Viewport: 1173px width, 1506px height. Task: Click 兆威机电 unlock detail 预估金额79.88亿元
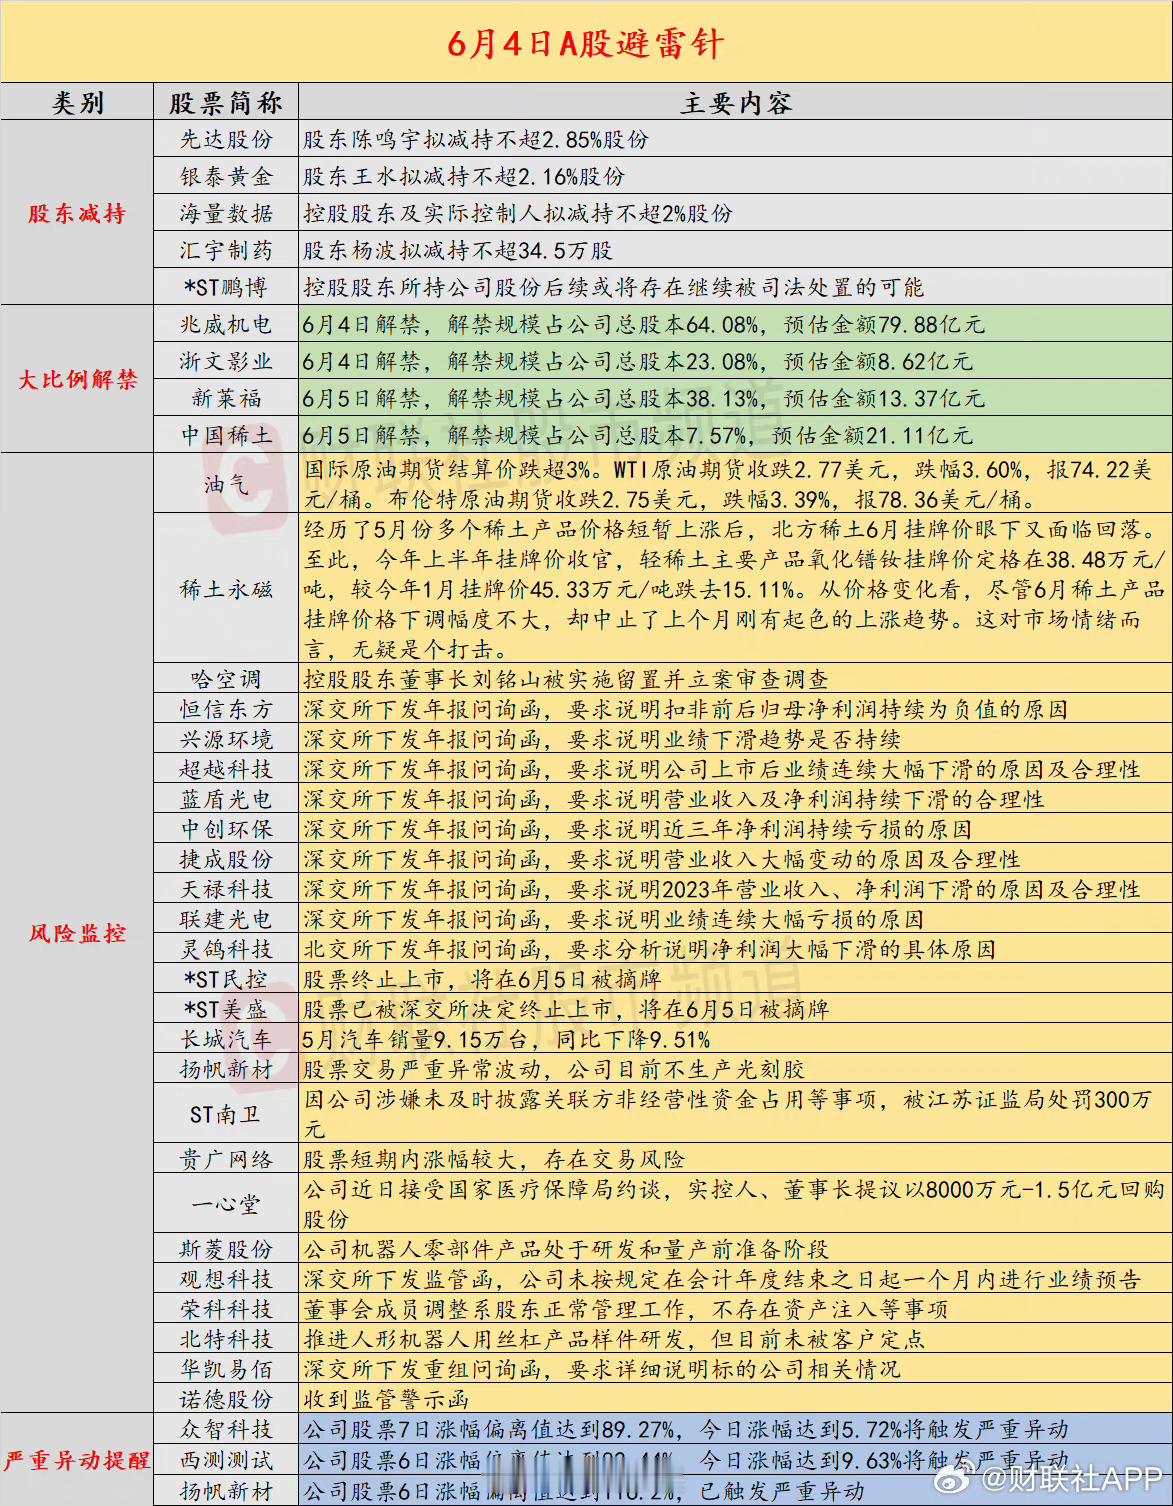[x=884, y=325]
